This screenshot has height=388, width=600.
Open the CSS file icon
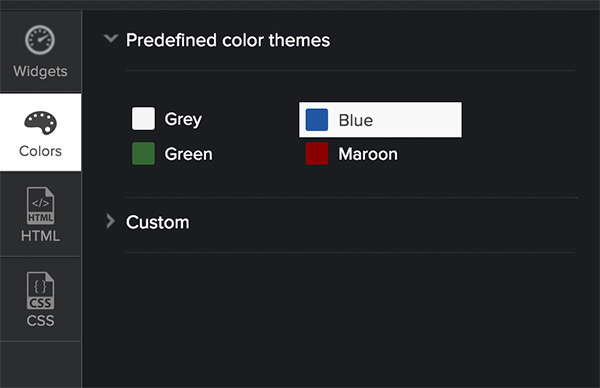tap(40, 290)
